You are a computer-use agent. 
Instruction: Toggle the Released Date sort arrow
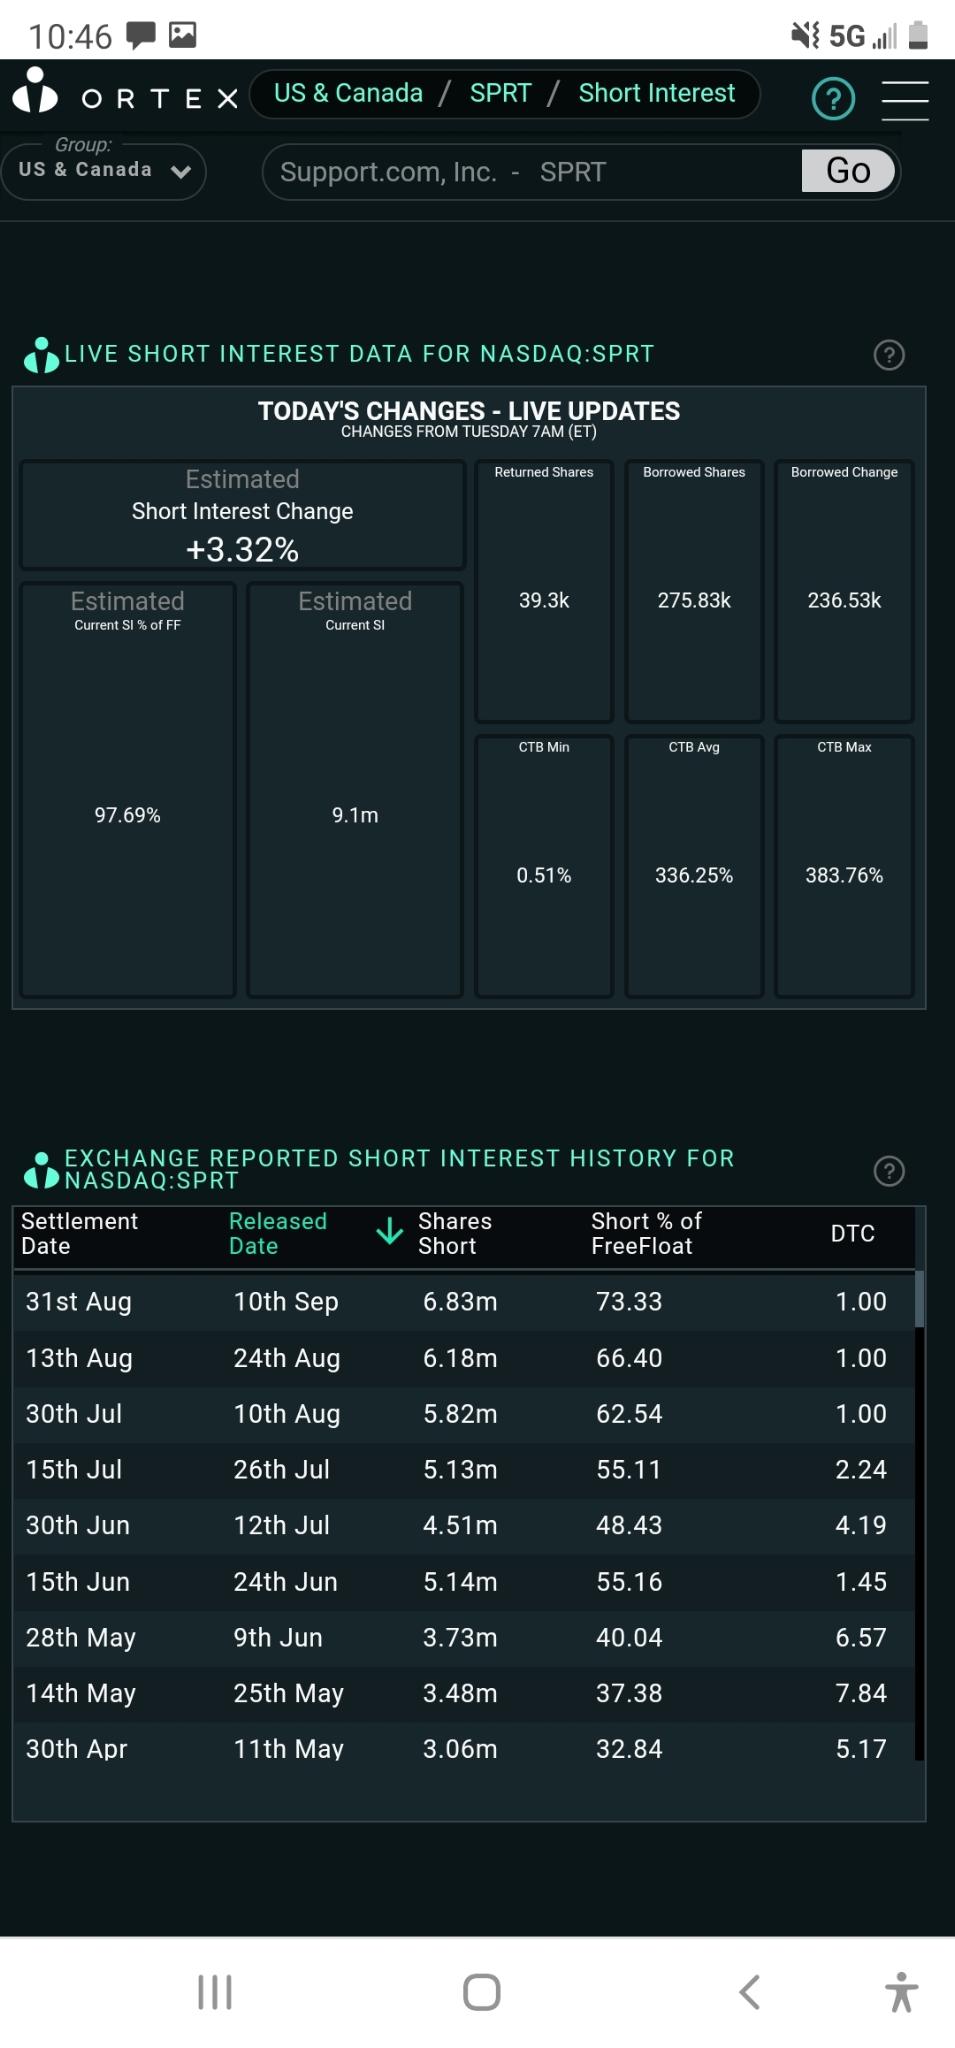(388, 1233)
